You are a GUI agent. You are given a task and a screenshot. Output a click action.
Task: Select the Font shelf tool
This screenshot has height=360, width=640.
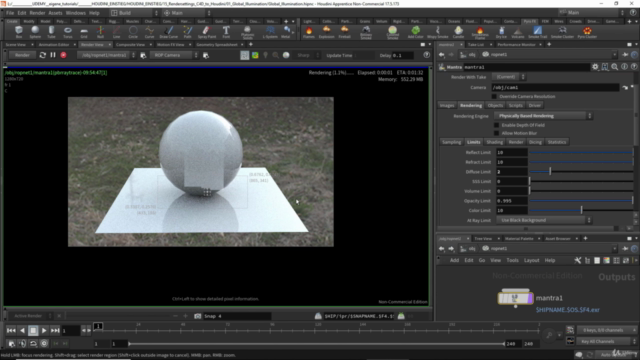[226, 31]
